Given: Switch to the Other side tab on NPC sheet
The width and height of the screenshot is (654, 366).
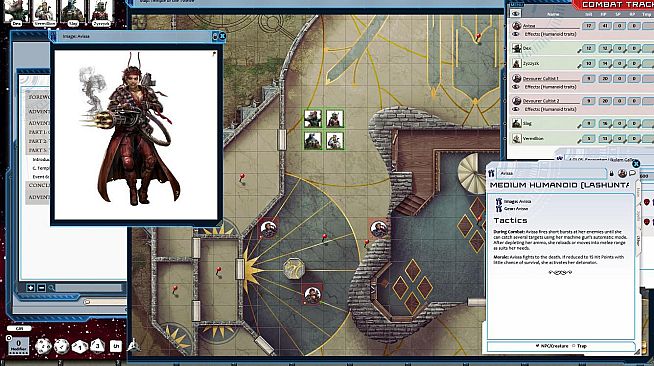Looking at the screenshot, I should coord(638,242).
